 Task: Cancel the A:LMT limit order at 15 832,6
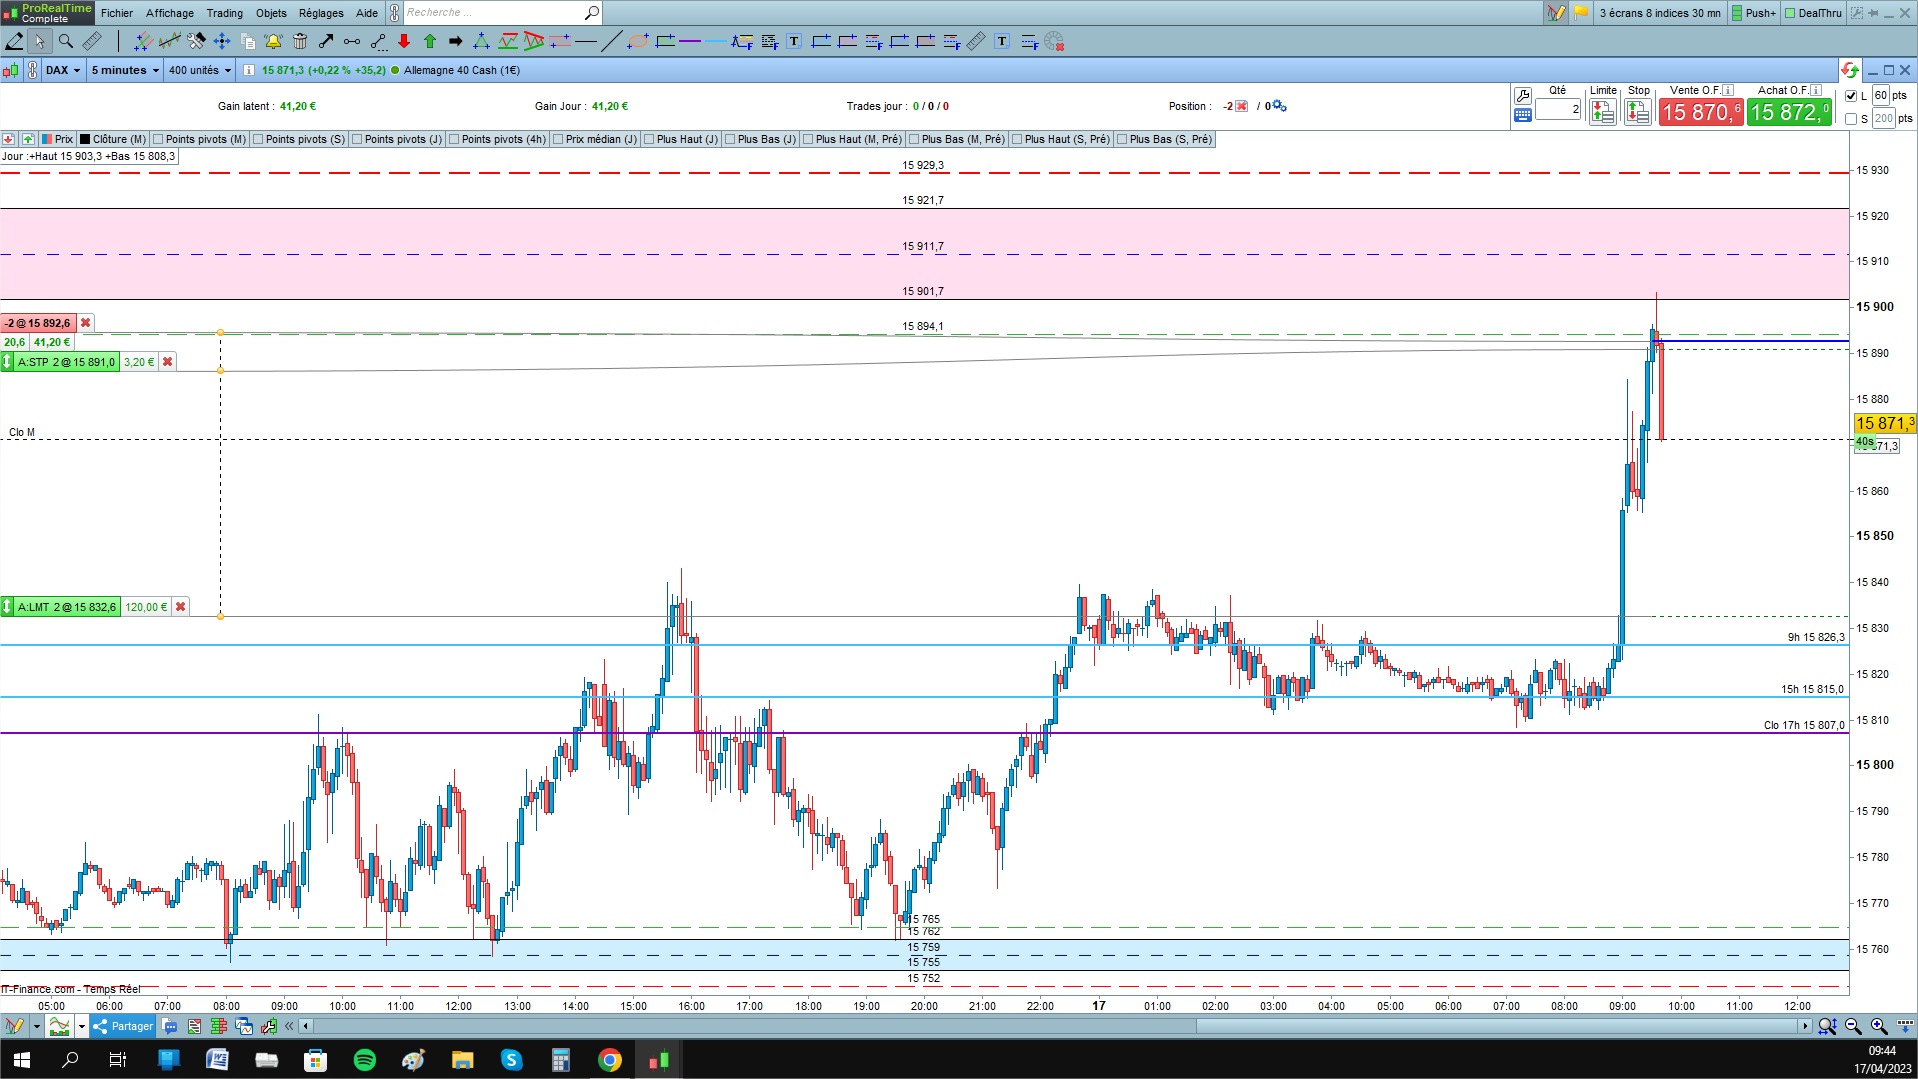pos(181,607)
